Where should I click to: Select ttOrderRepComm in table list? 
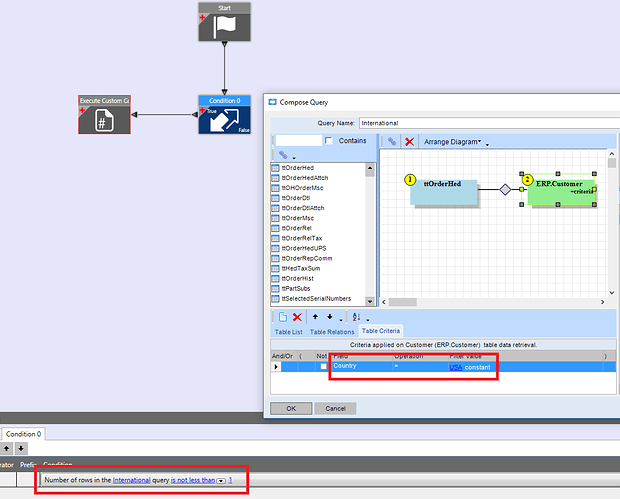pos(306,258)
